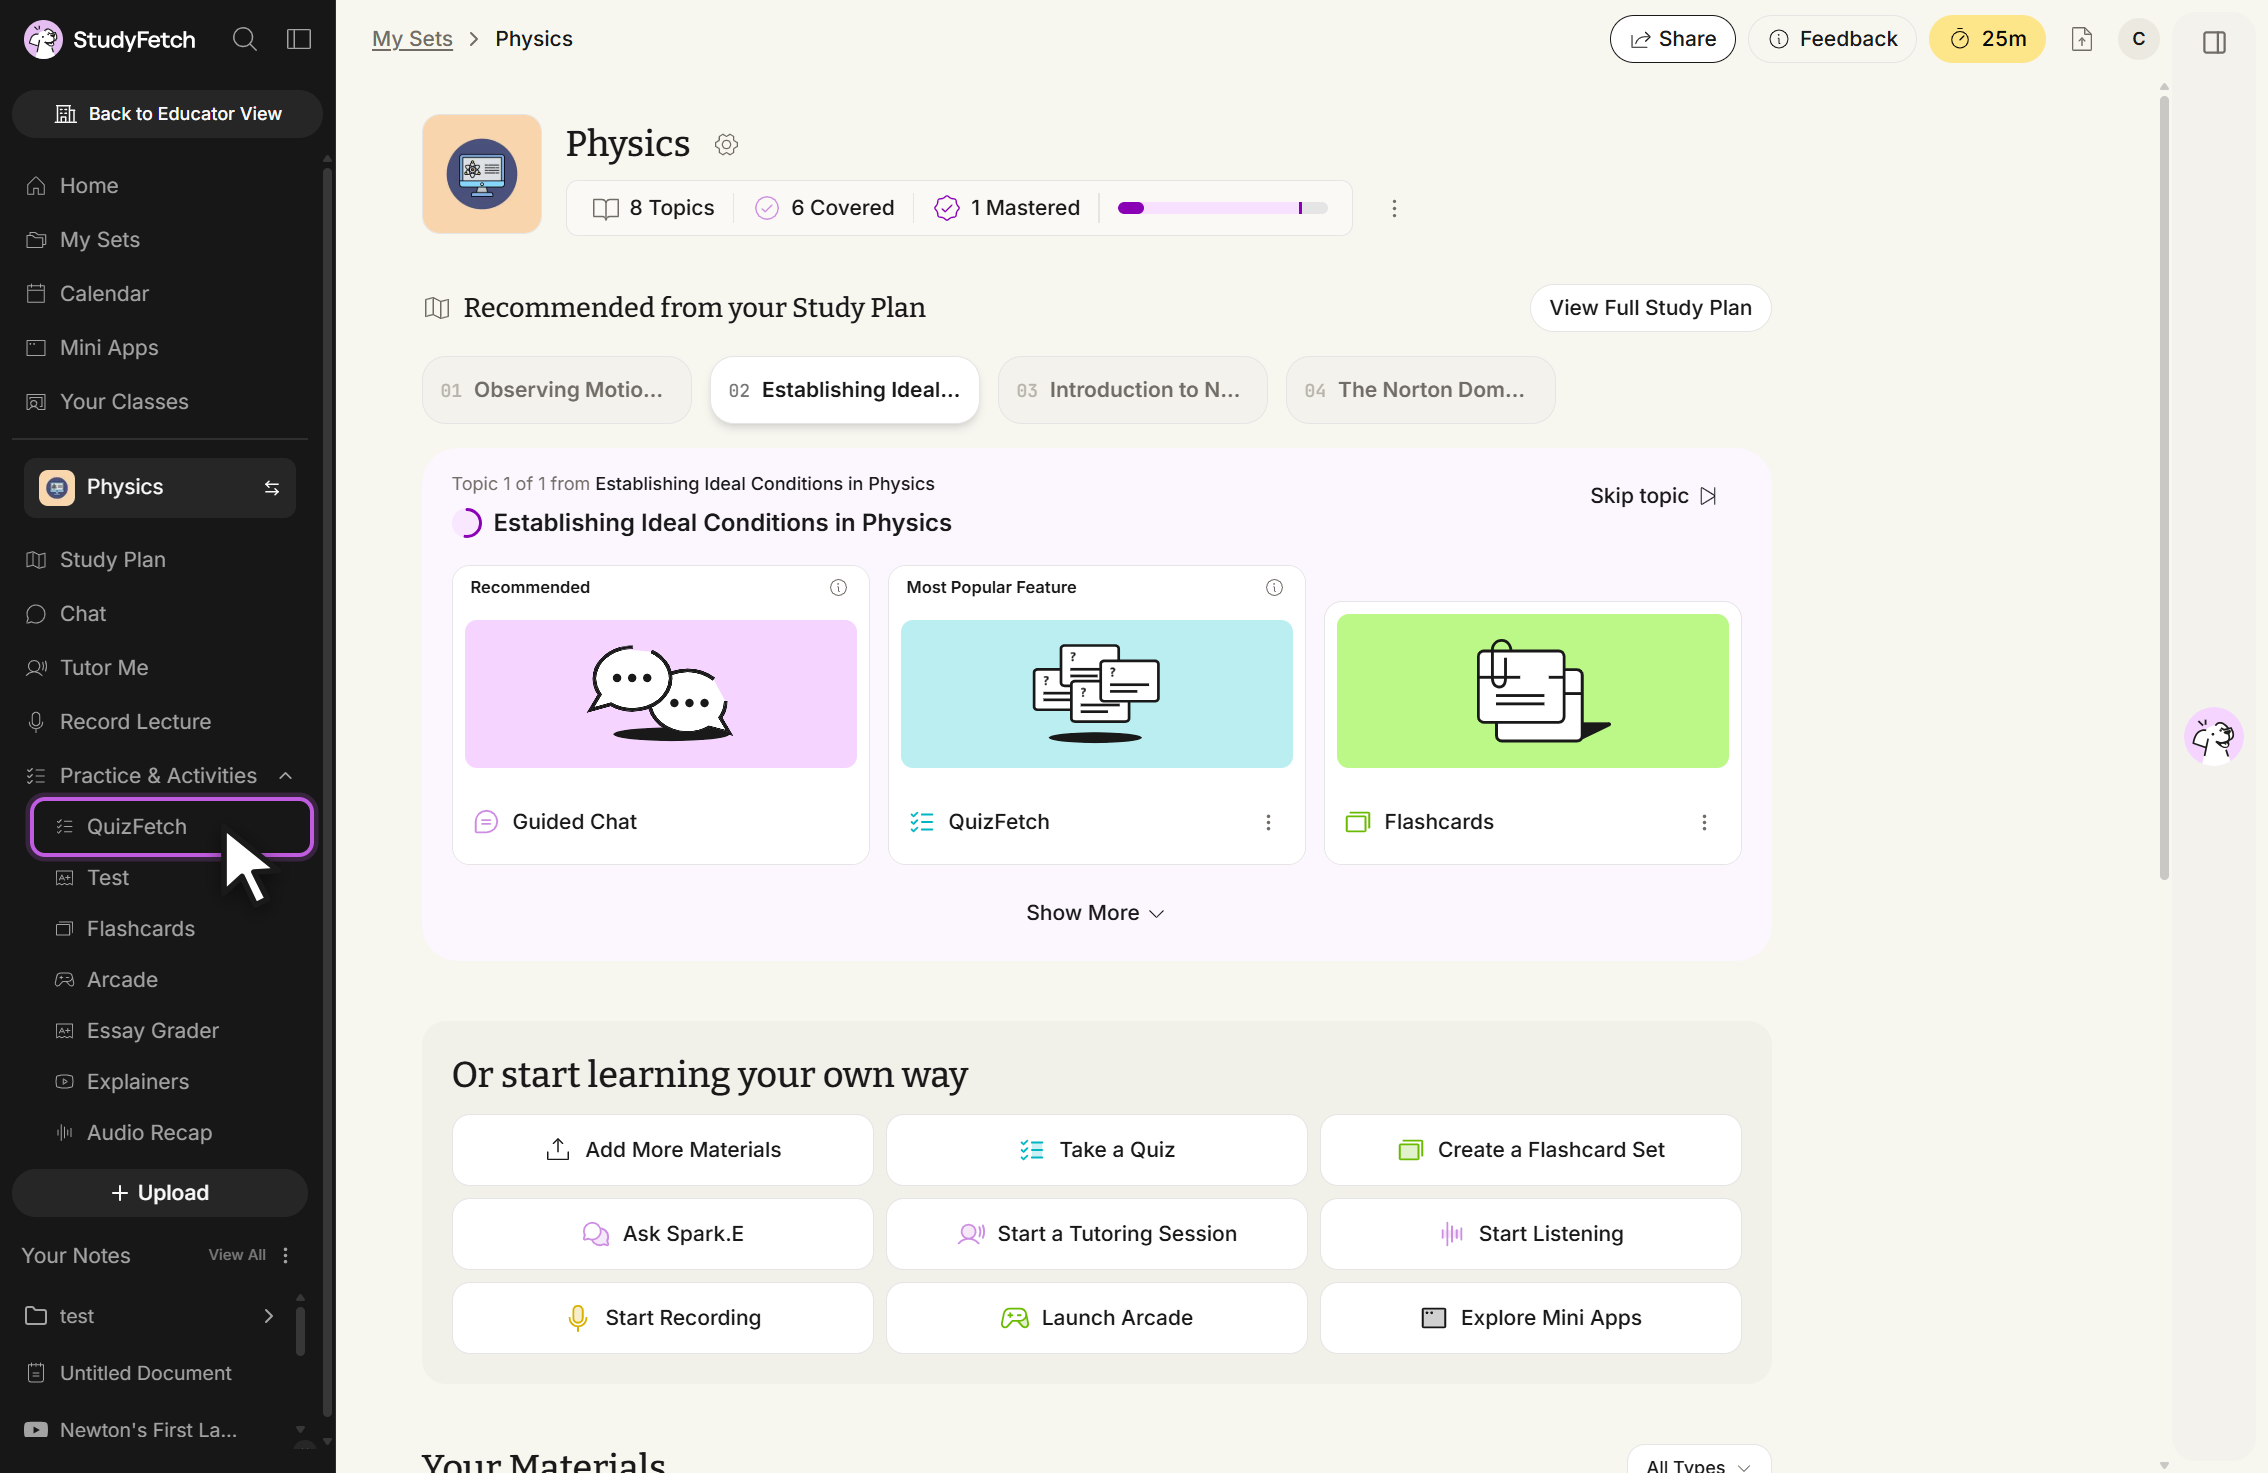Viewport: 2268px width, 1473px height.
Task: Open the Guided Chat illustration card
Action: (661, 694)
